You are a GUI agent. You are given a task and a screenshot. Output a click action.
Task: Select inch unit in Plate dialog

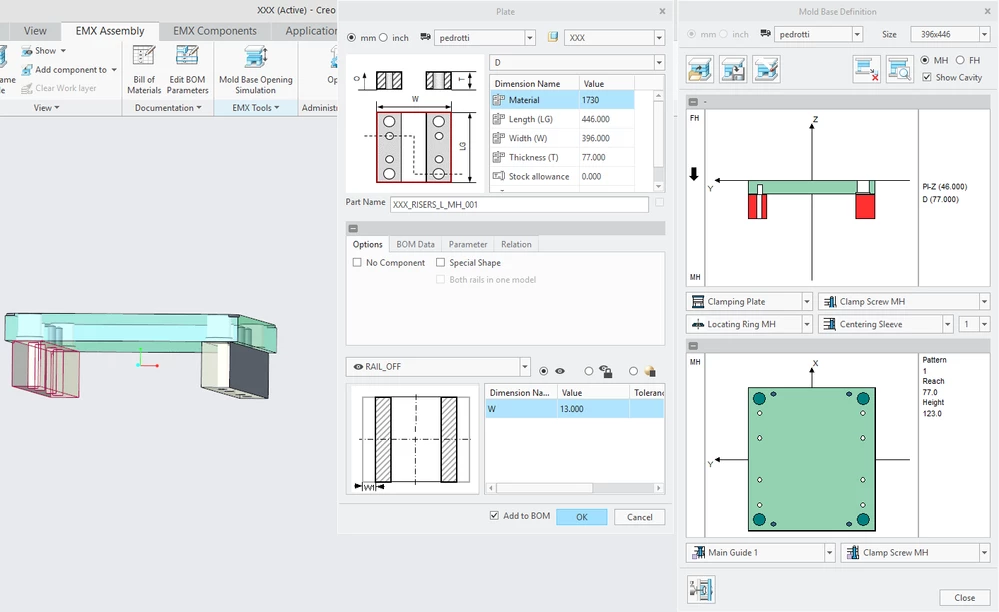tap(384, 38)
